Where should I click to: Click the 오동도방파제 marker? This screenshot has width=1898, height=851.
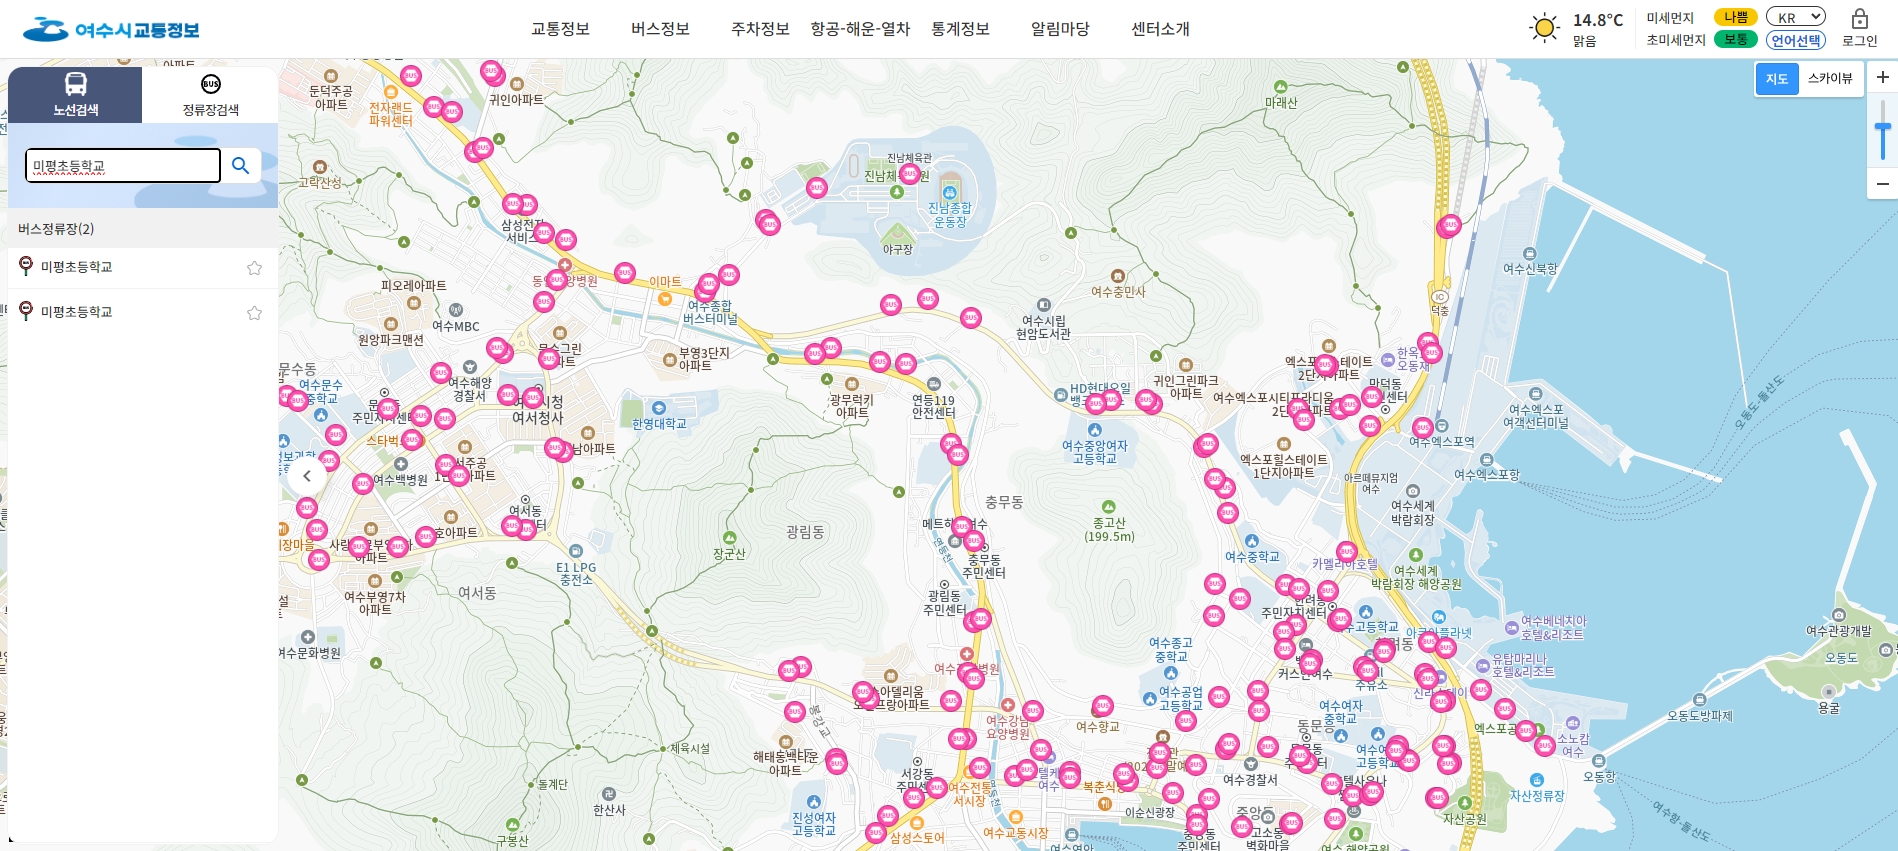1699,700
